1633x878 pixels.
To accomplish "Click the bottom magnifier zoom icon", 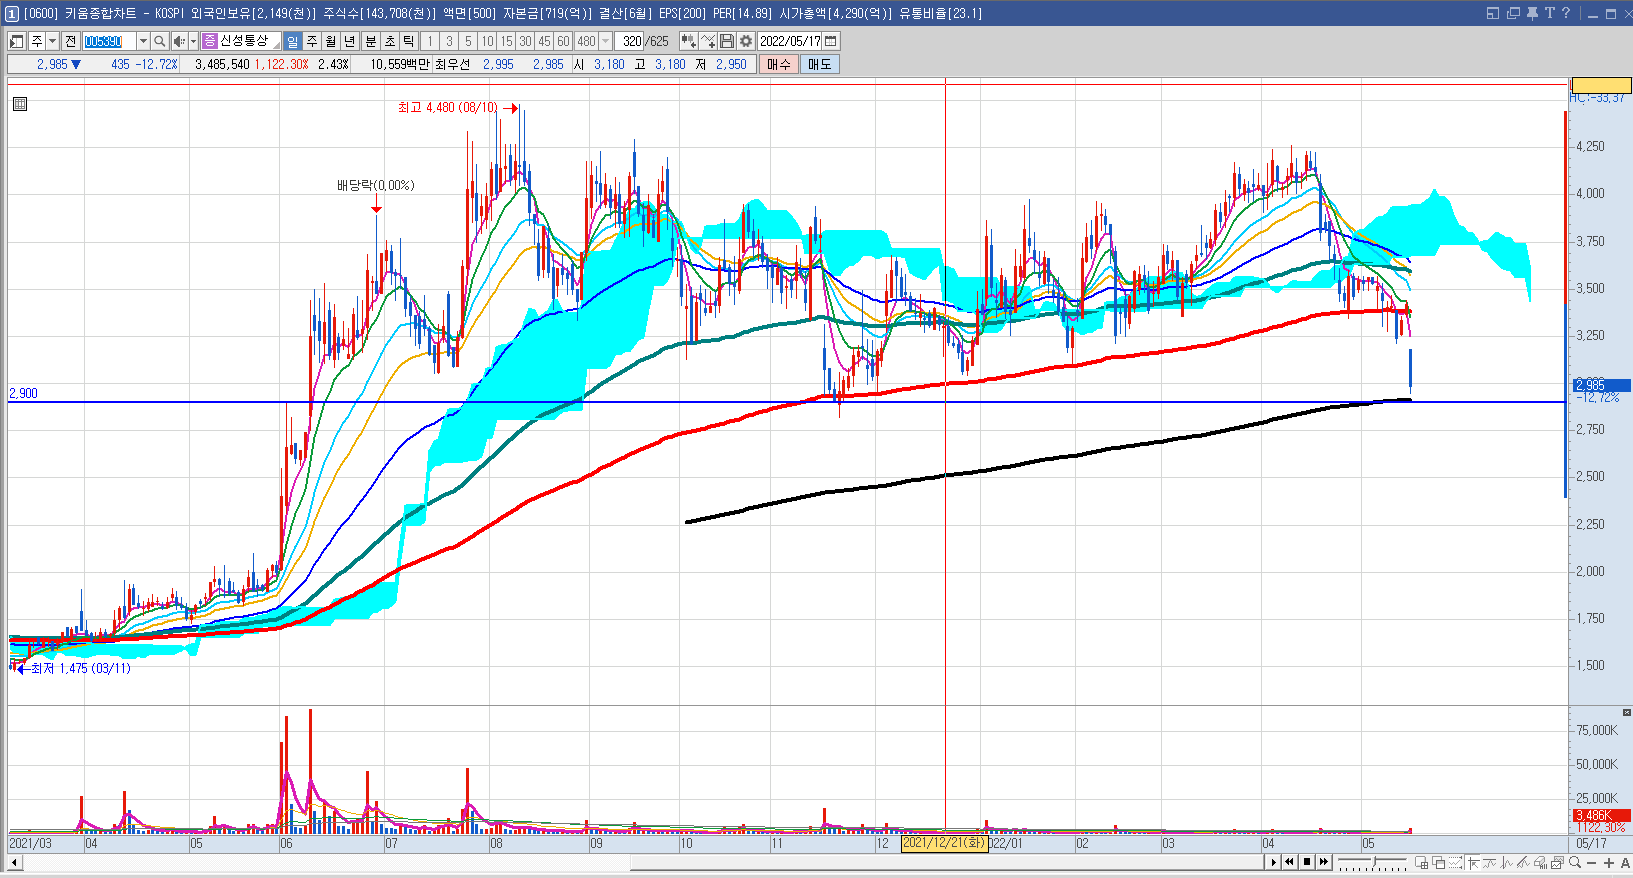I will [x=1575, y=863].
